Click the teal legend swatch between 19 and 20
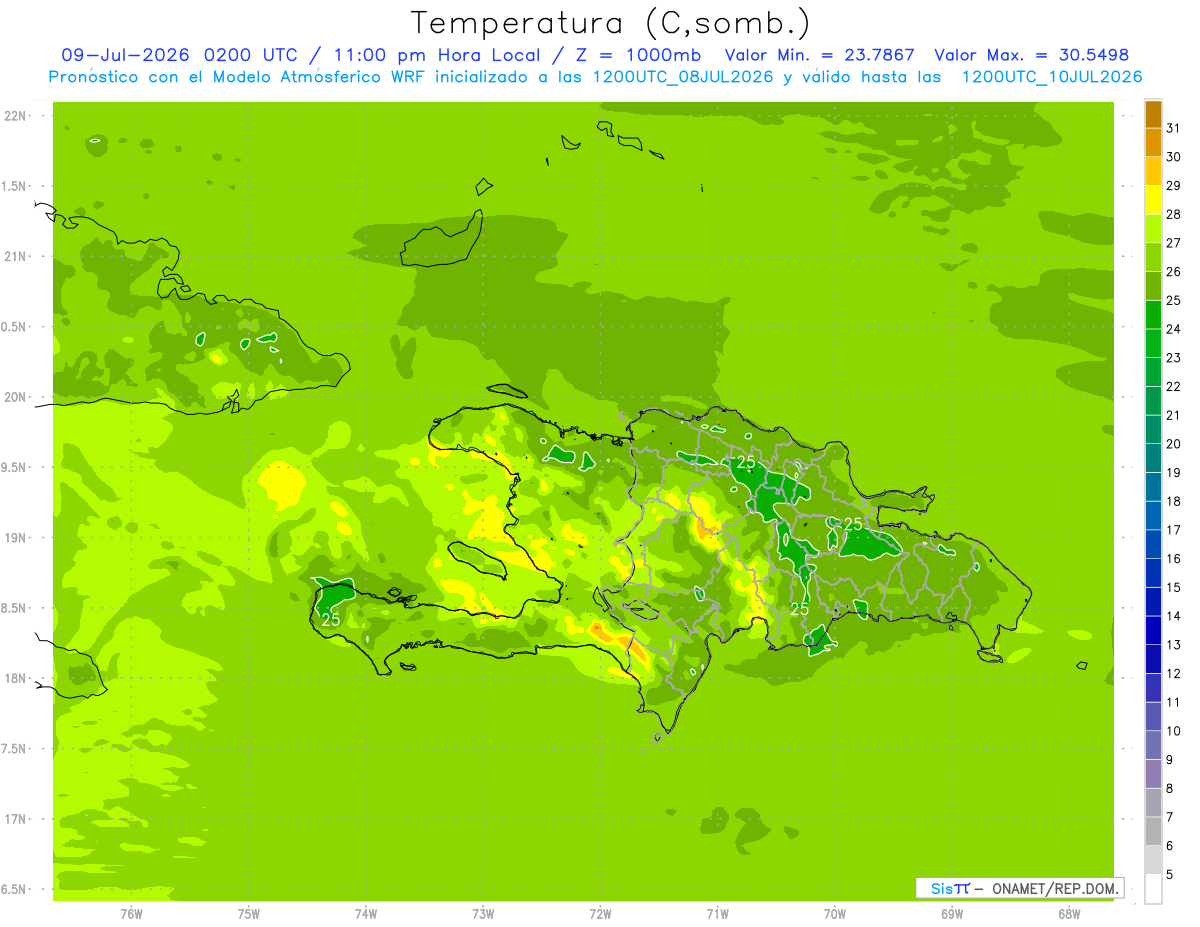The image size is (1200, 927). tap(1153, 458)
